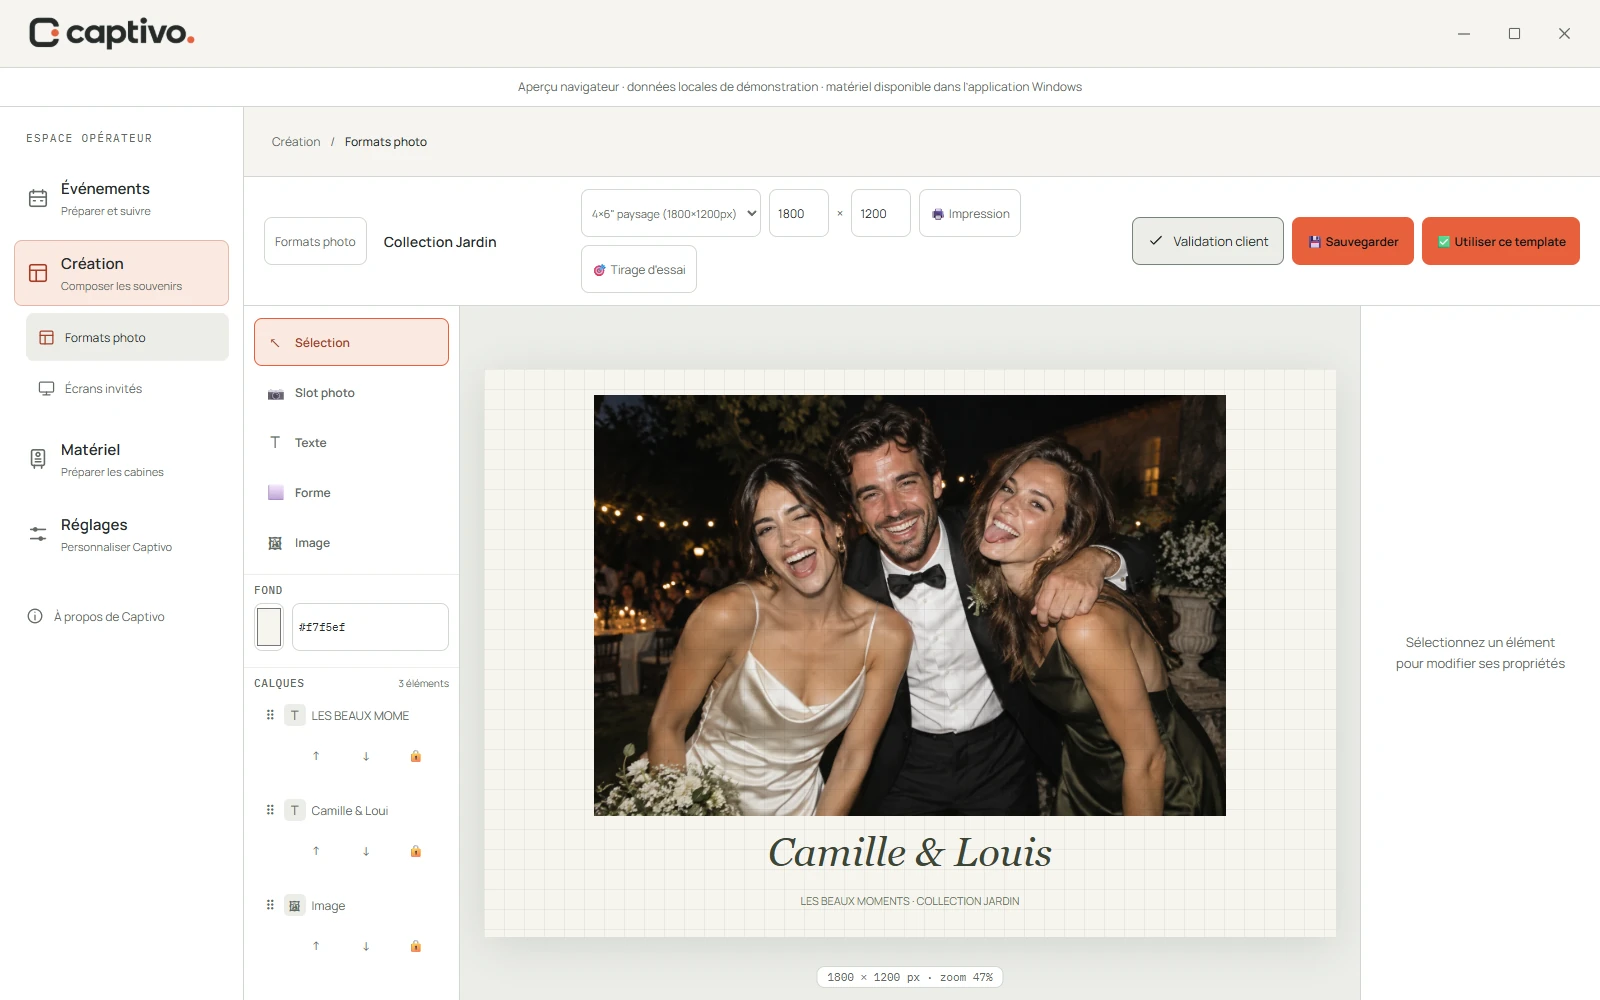Open the Création section

pos(121,273)
